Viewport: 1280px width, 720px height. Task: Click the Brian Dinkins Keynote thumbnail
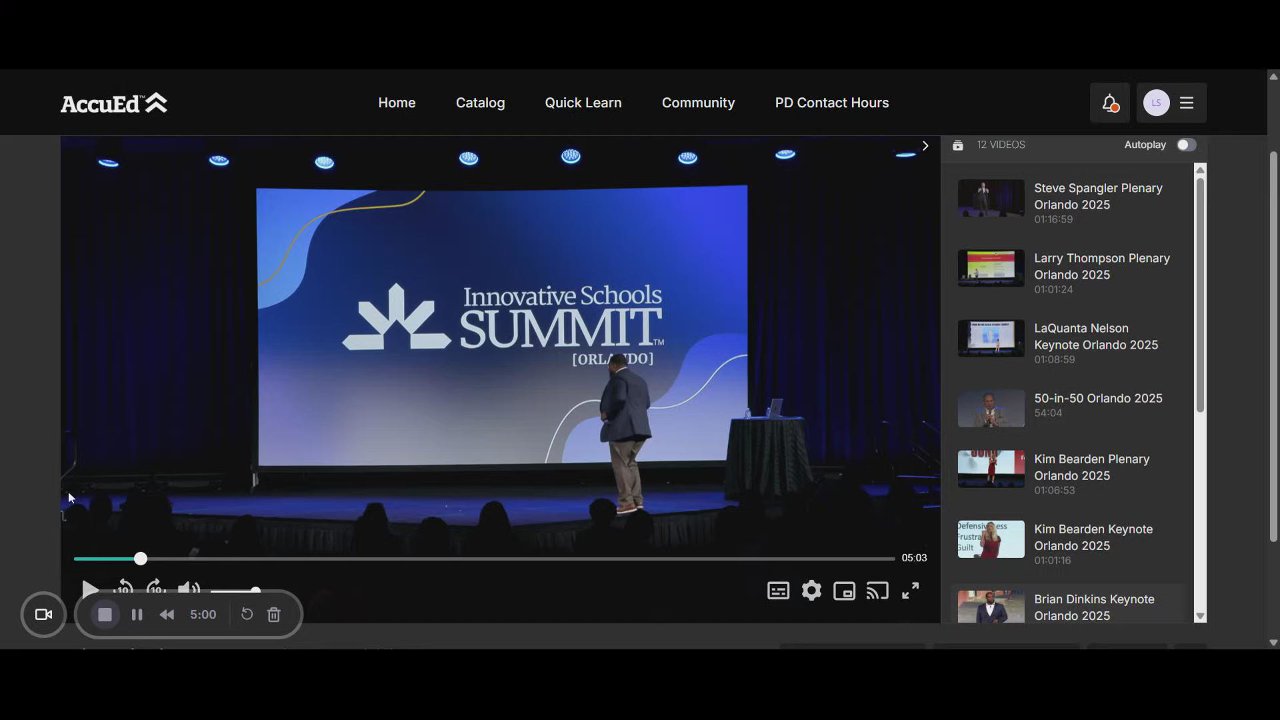tap(991, 607)
